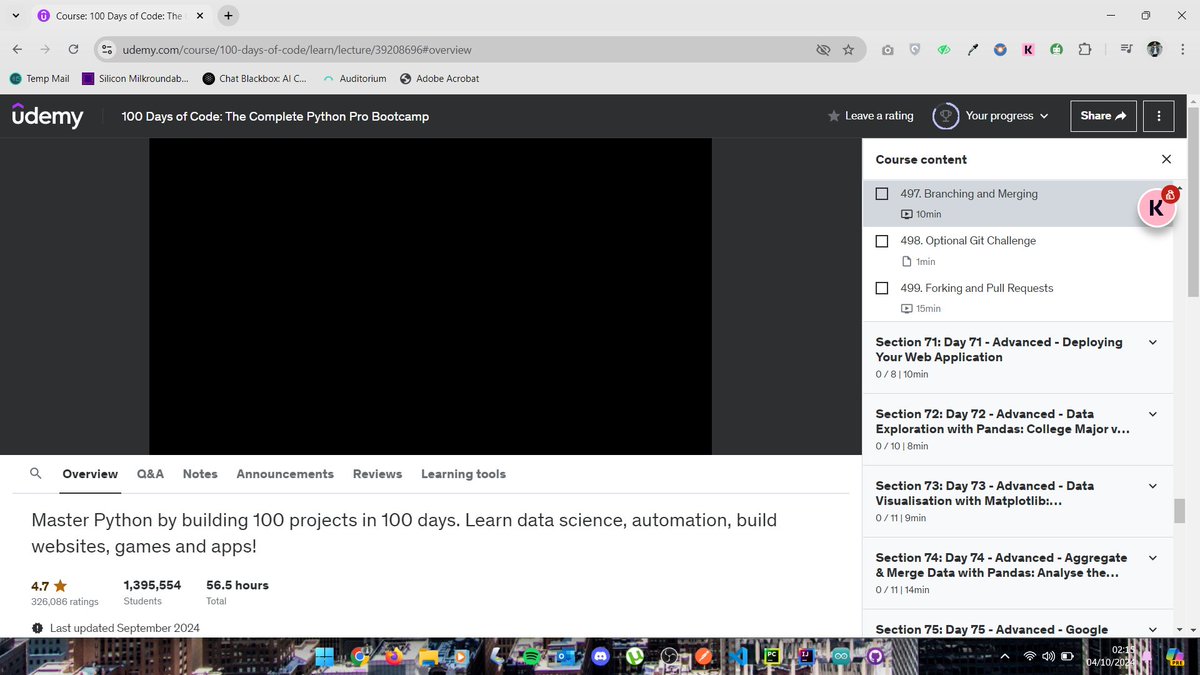Open lecture 497. Branching and Merging
Viewport: 1200px width, 675px height.
point(969,194)
